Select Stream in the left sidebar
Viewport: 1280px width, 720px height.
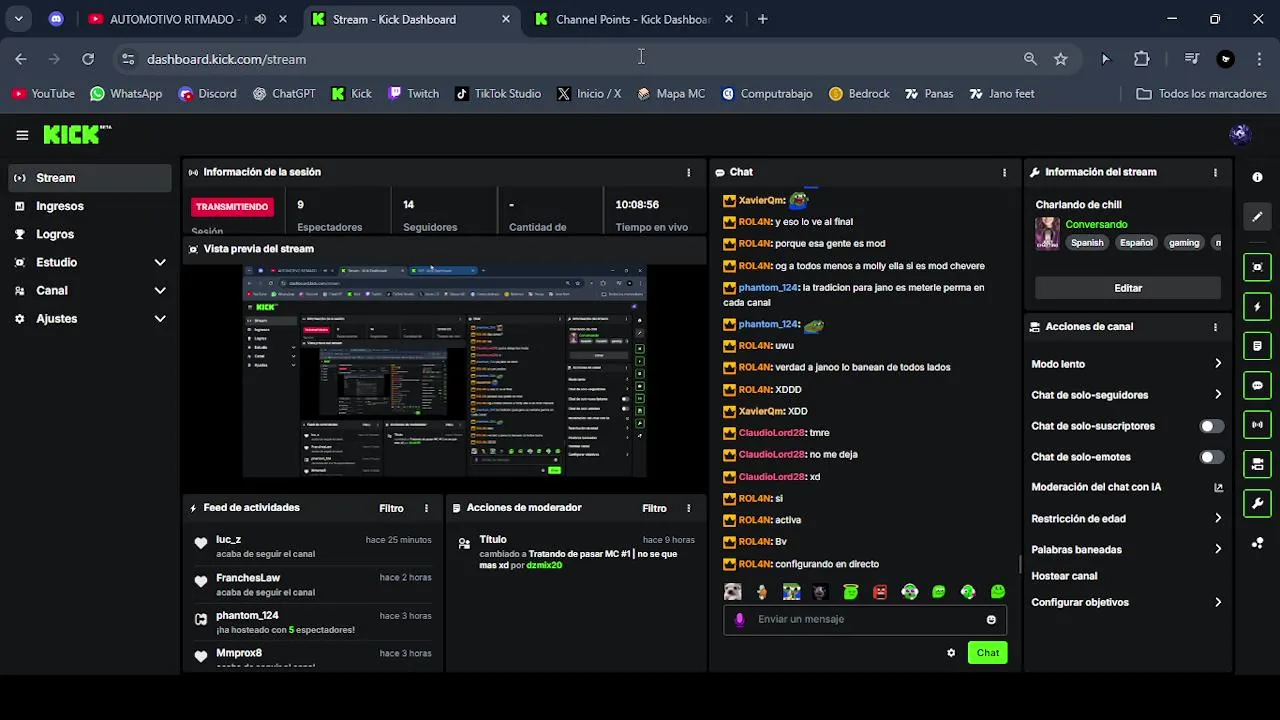tap(90, 178)
